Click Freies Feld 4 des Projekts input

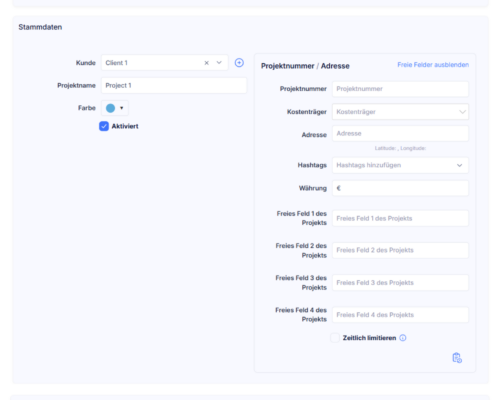click(400, 315)
